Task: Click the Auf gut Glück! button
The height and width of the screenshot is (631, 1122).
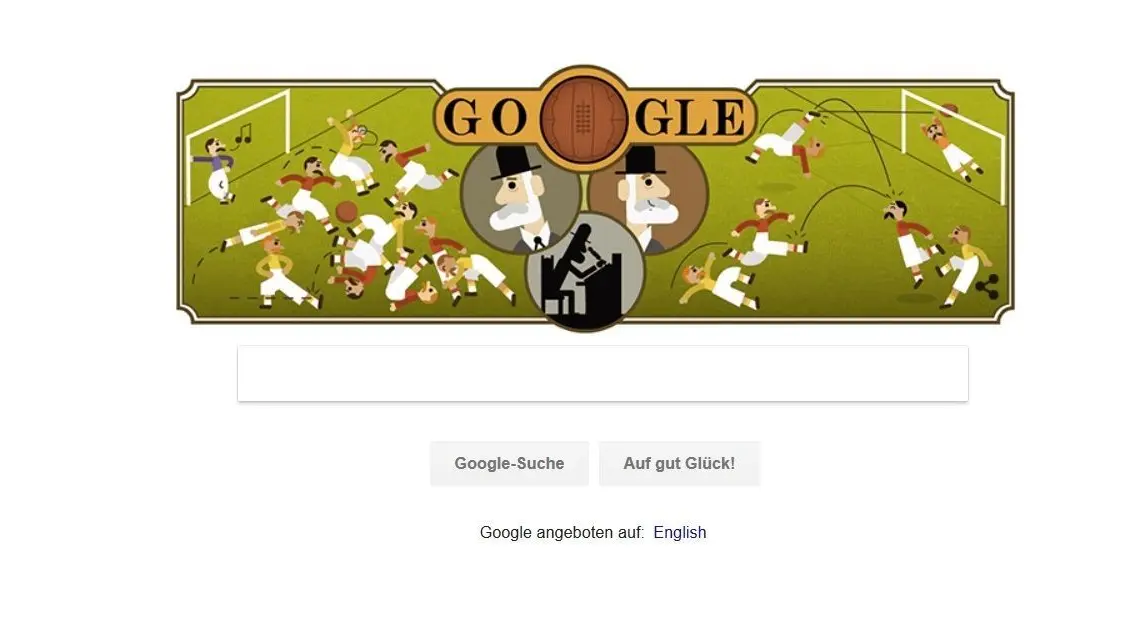Action: click(x=679, y=464)
